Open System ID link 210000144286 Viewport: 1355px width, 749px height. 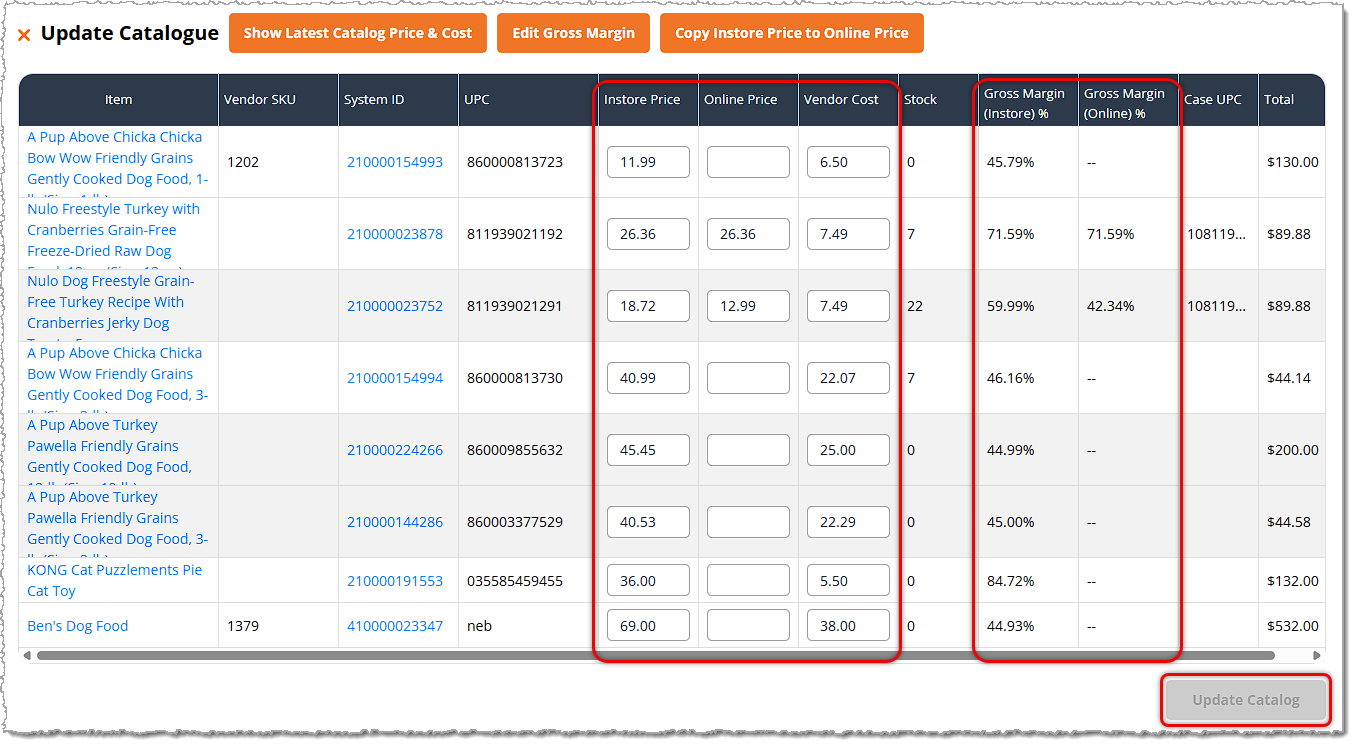395,522
